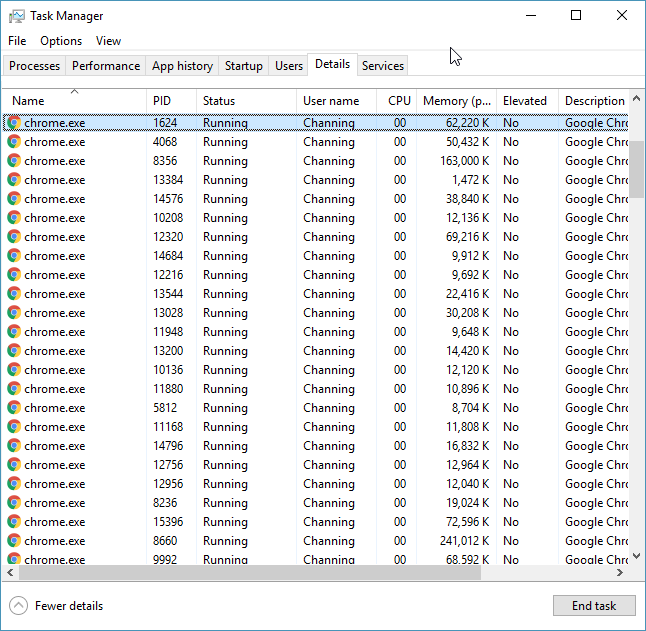
Task: Select the memory value 241,012 K
Action: point(465,540)
